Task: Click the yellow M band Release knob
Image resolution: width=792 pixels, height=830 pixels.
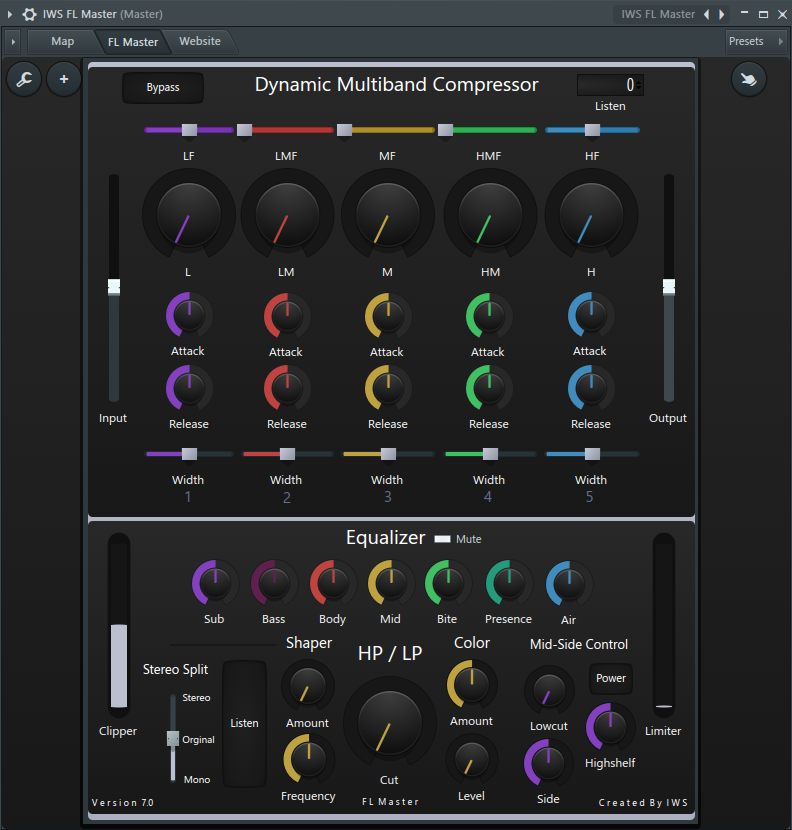Action: pyautogui.click(x=388, y=388)
